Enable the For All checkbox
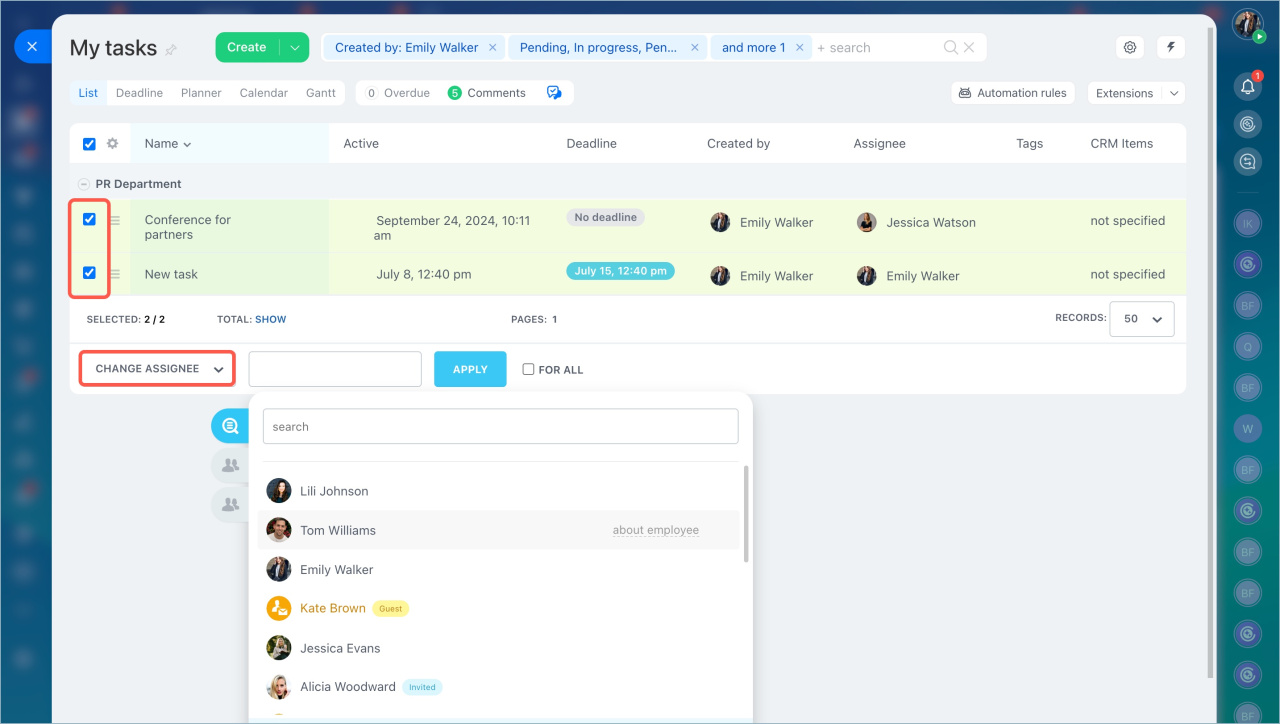The width and height of the screenshot is (1280, 724). coord(528,369)
